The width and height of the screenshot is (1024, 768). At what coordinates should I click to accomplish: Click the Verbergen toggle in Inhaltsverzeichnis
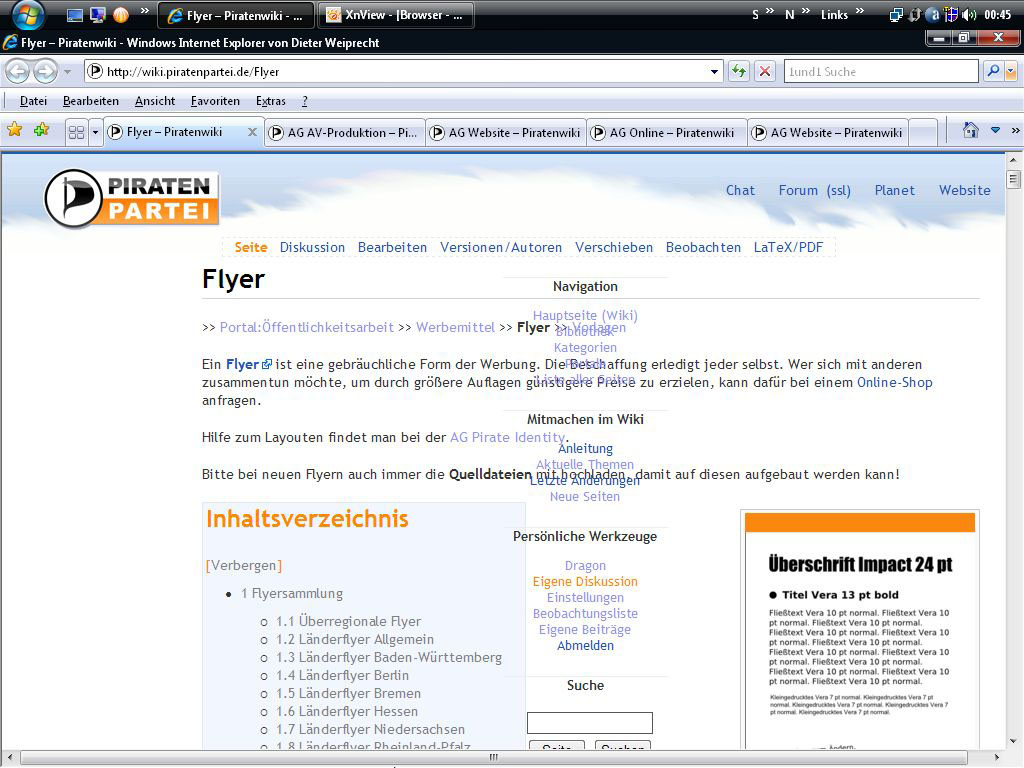click(x=244, y=565)
